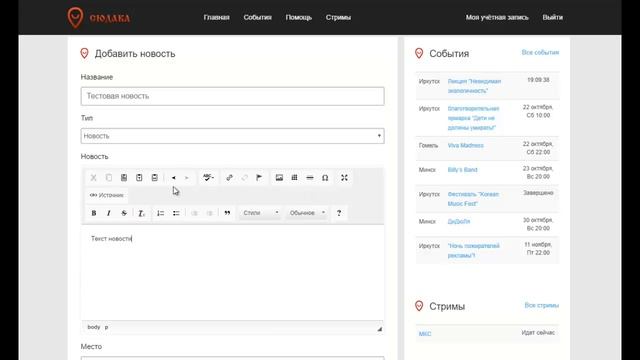Toggle strikethrough formatting
Screen dimensions: 640x360
tap(124, 213)
